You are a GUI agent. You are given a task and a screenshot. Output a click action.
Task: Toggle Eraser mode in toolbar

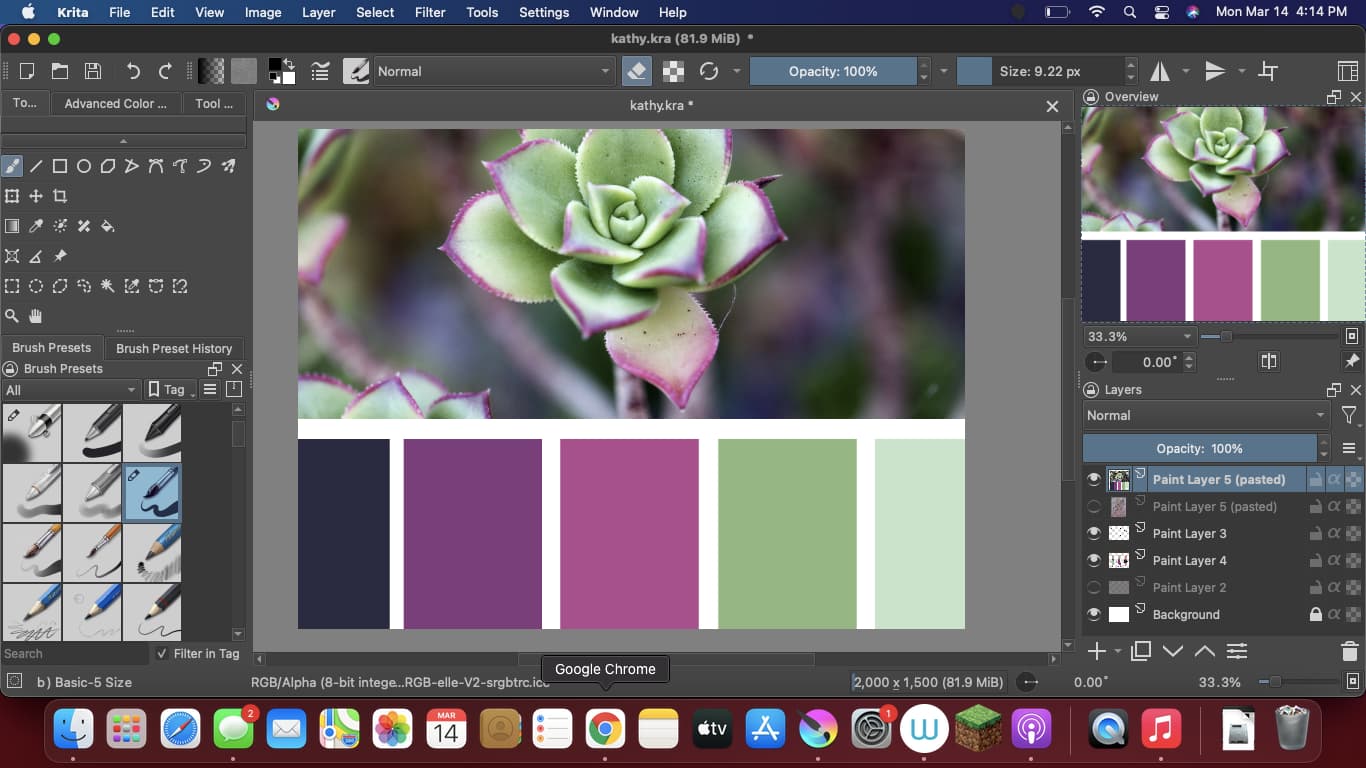coord(636,71)
